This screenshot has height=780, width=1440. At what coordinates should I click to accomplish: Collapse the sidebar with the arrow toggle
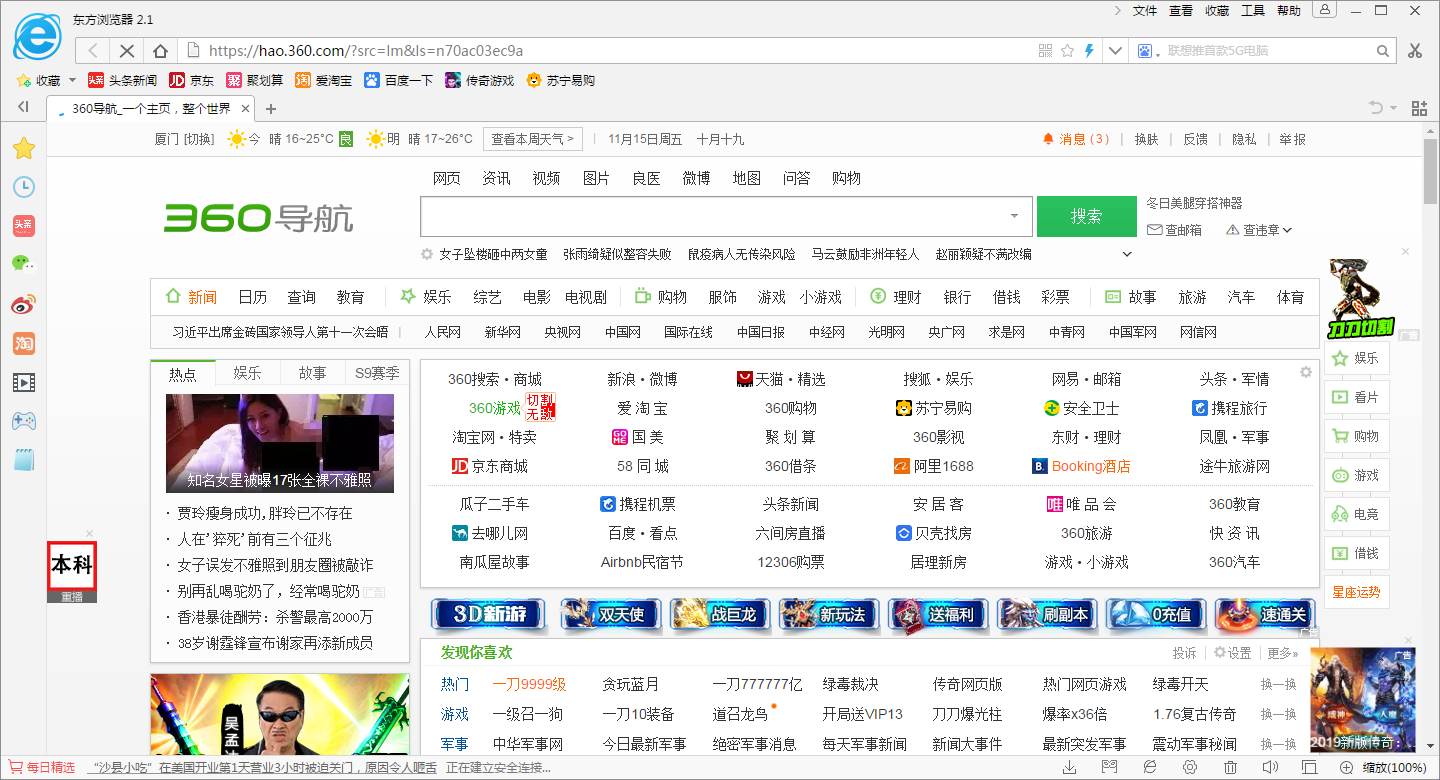23,108
